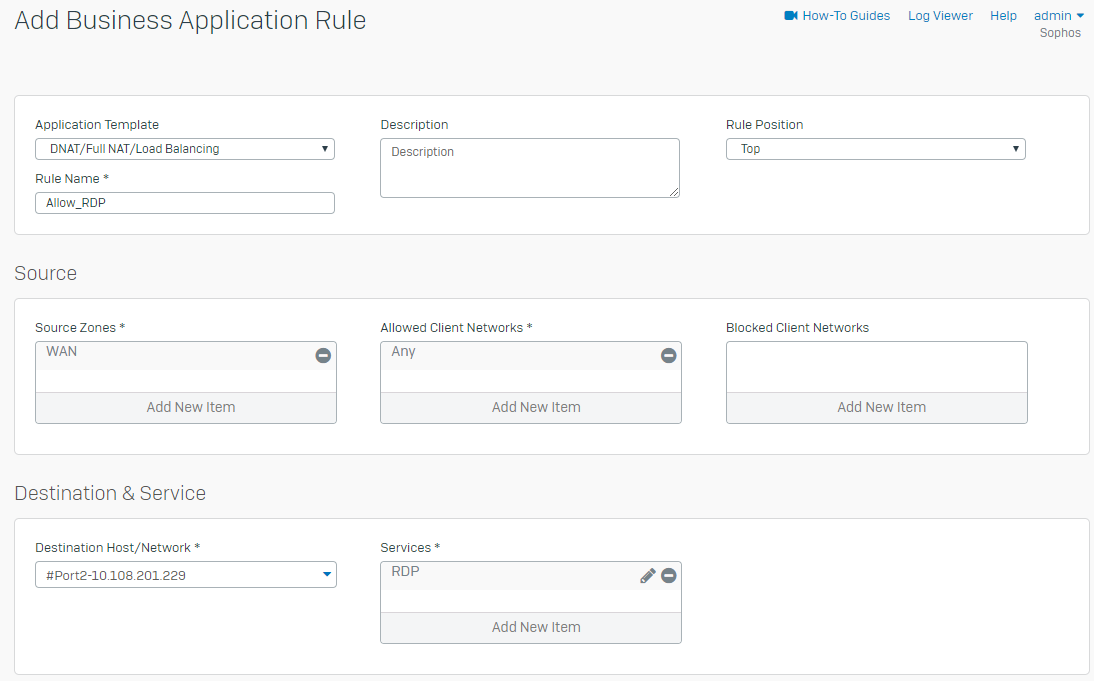Focus the Description text area

[x=529, y=168]
